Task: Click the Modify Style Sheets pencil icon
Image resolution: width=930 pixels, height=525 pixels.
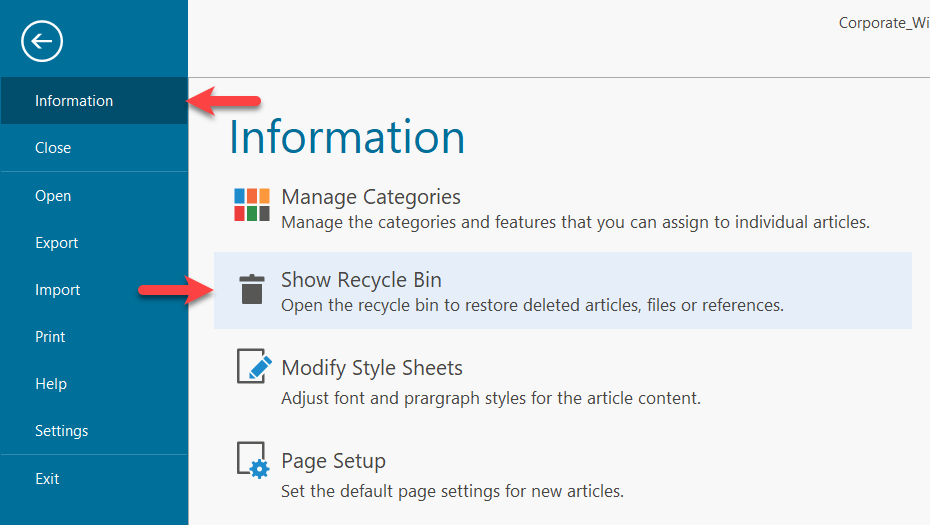Action: [x=253, y=366]
